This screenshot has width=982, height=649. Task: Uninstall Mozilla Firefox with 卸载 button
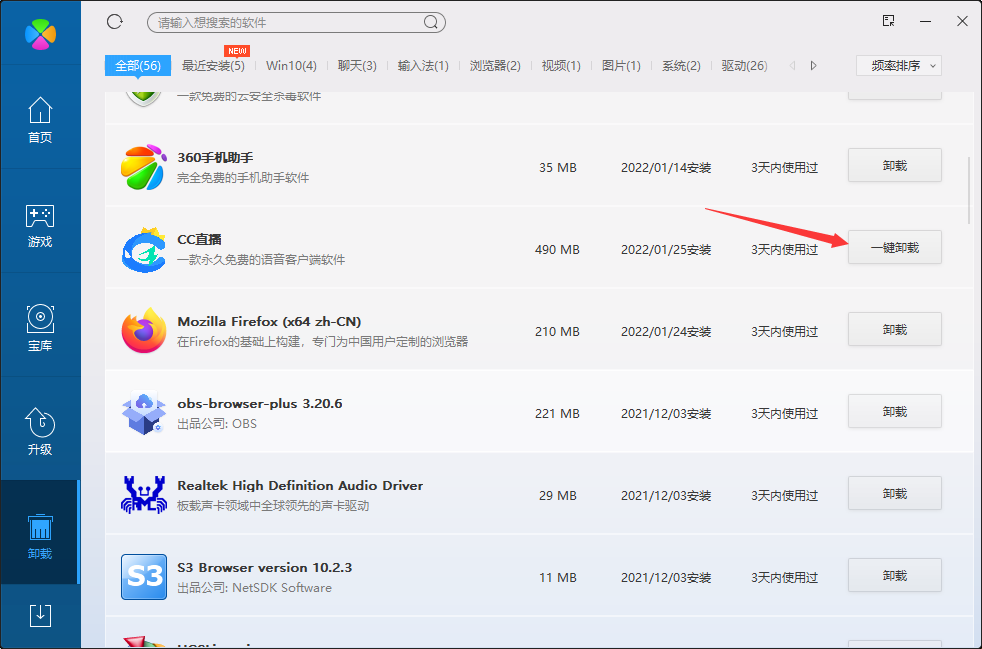pyautogui.click(x=895, y=330)
